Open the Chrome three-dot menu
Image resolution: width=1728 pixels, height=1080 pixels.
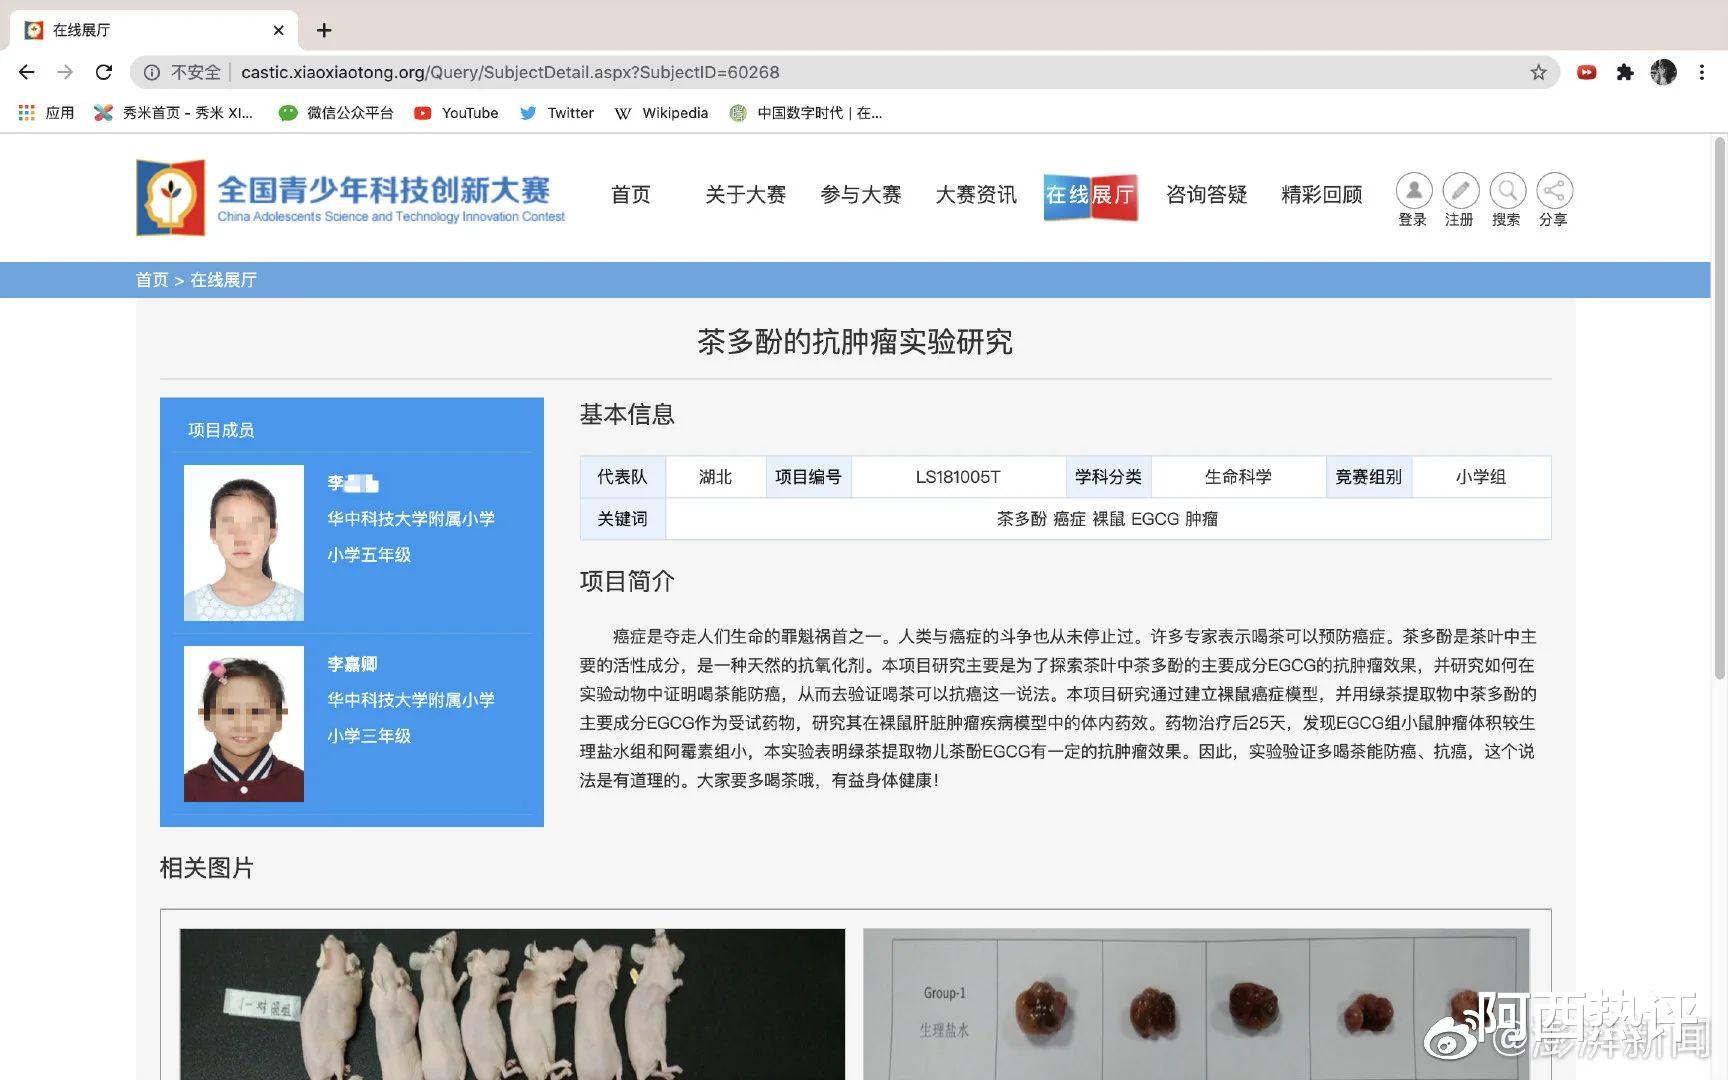pyautogui.click(x=1703, y=72)
